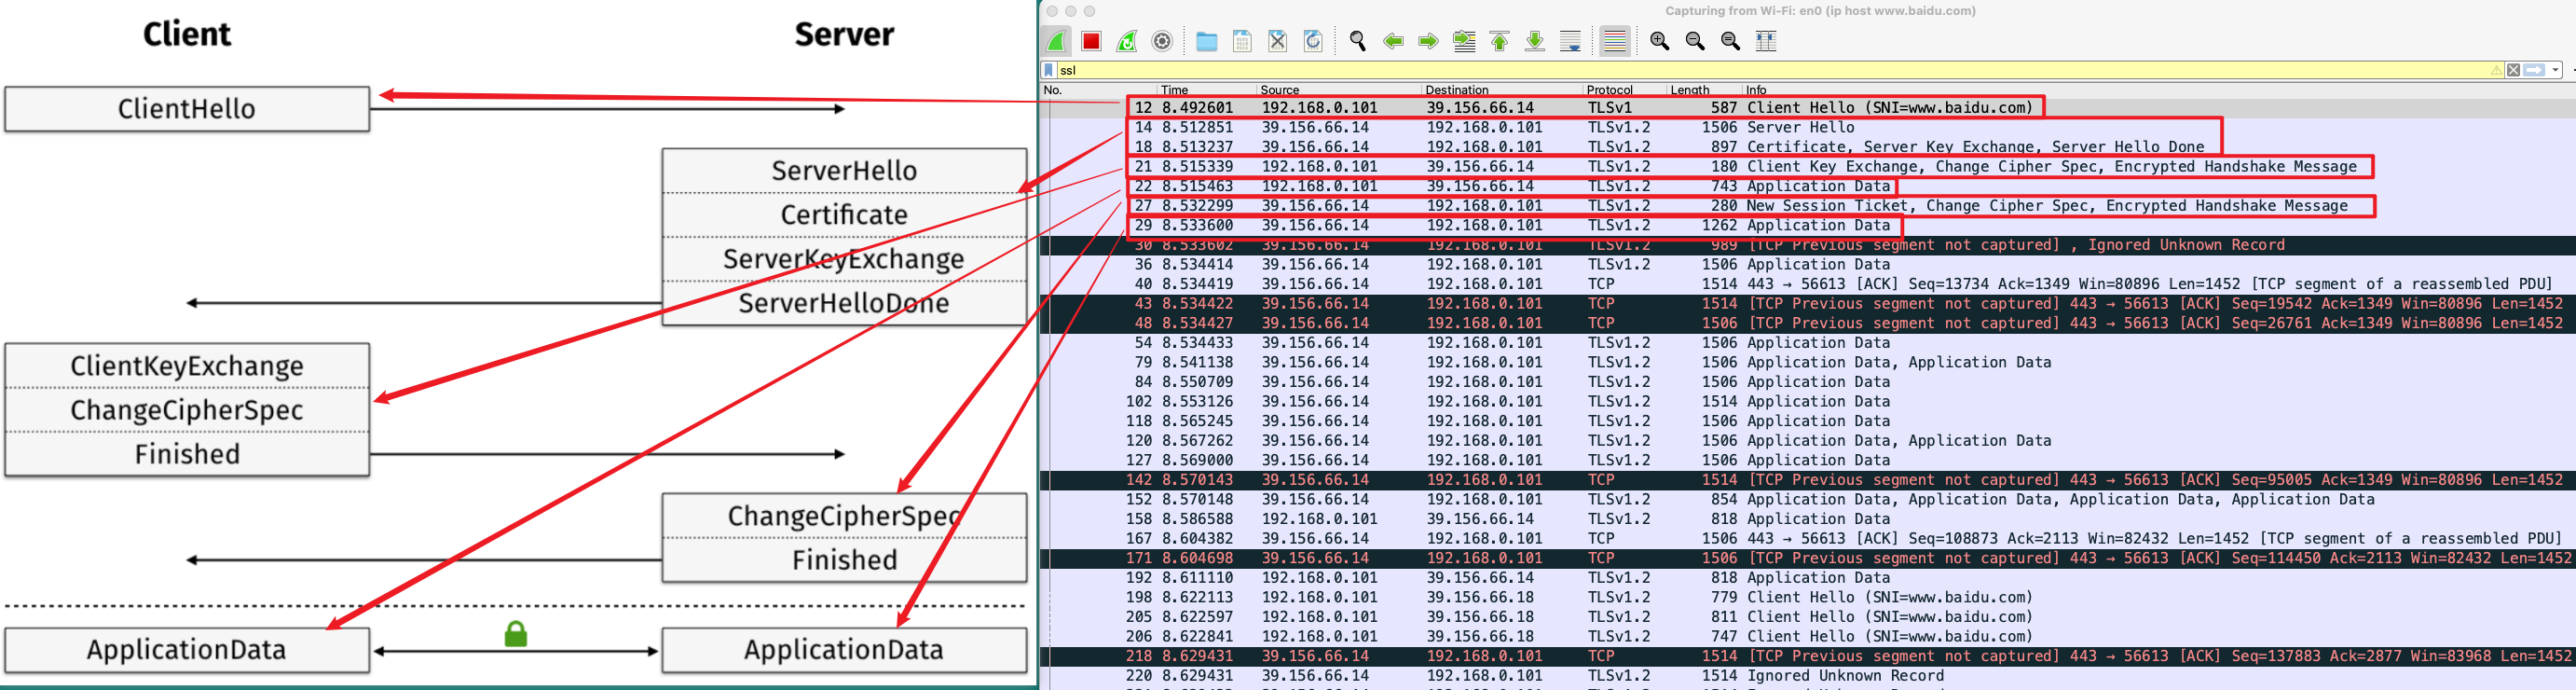Select packet 158 length 818 row

[x=1807, y=519]
